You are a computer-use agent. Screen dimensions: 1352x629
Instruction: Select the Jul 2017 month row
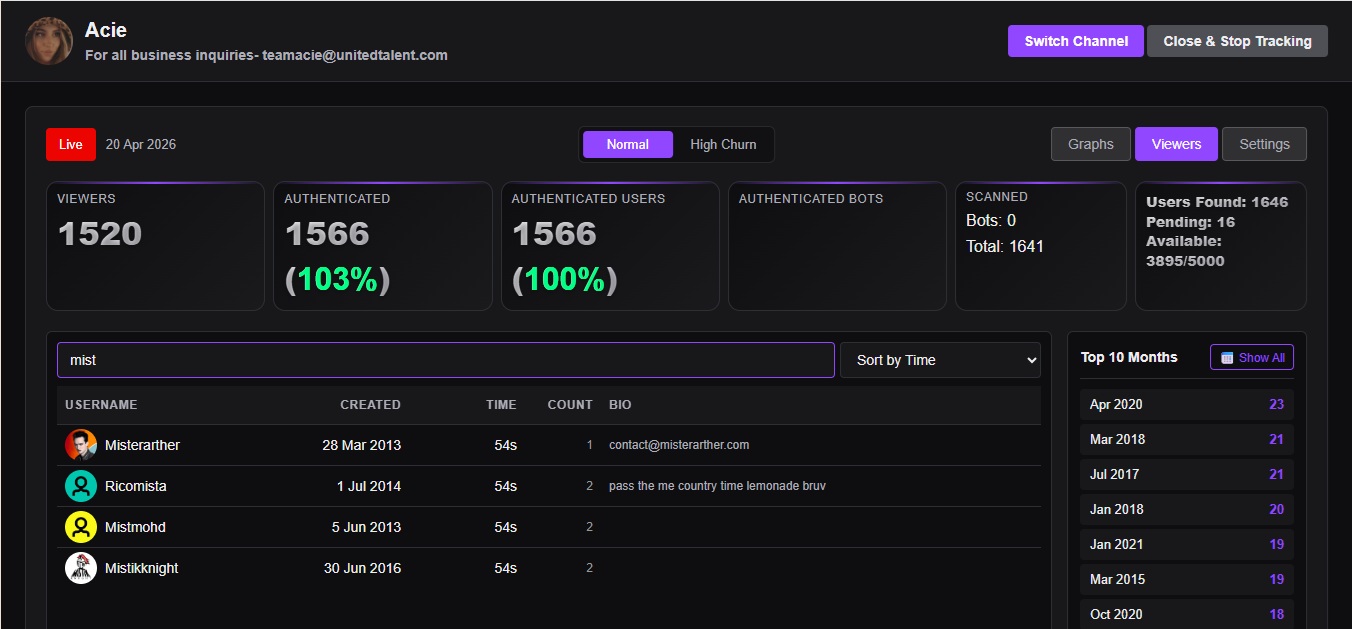coord(1187,474)
